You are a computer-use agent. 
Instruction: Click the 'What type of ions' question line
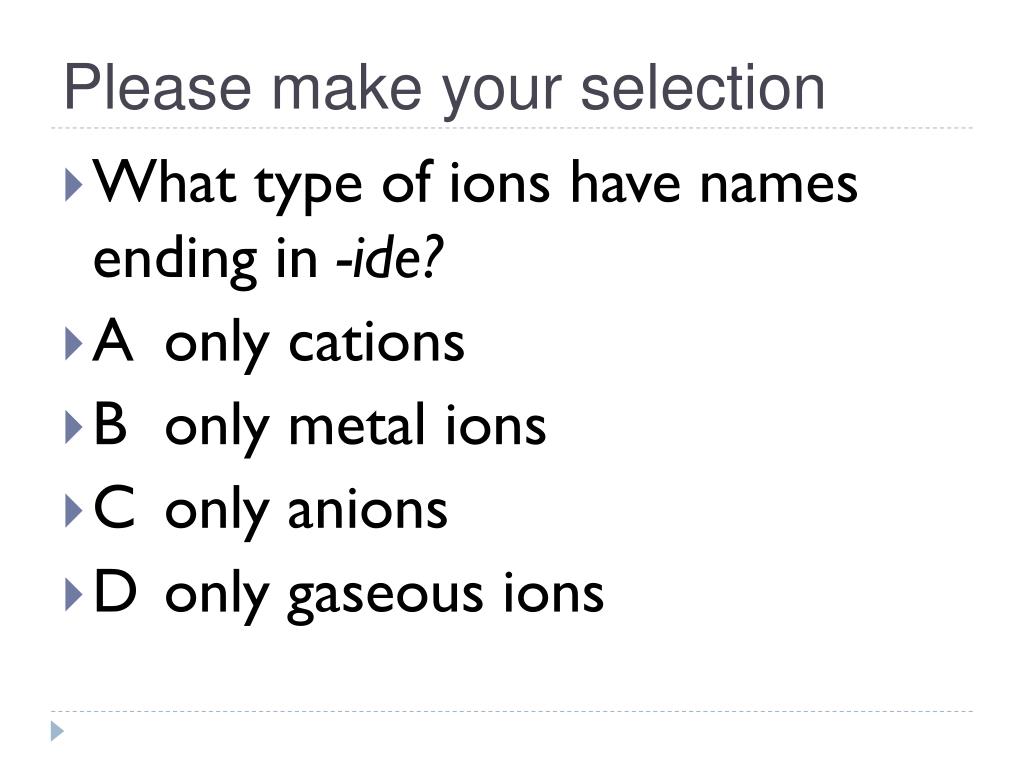point(475,184)
